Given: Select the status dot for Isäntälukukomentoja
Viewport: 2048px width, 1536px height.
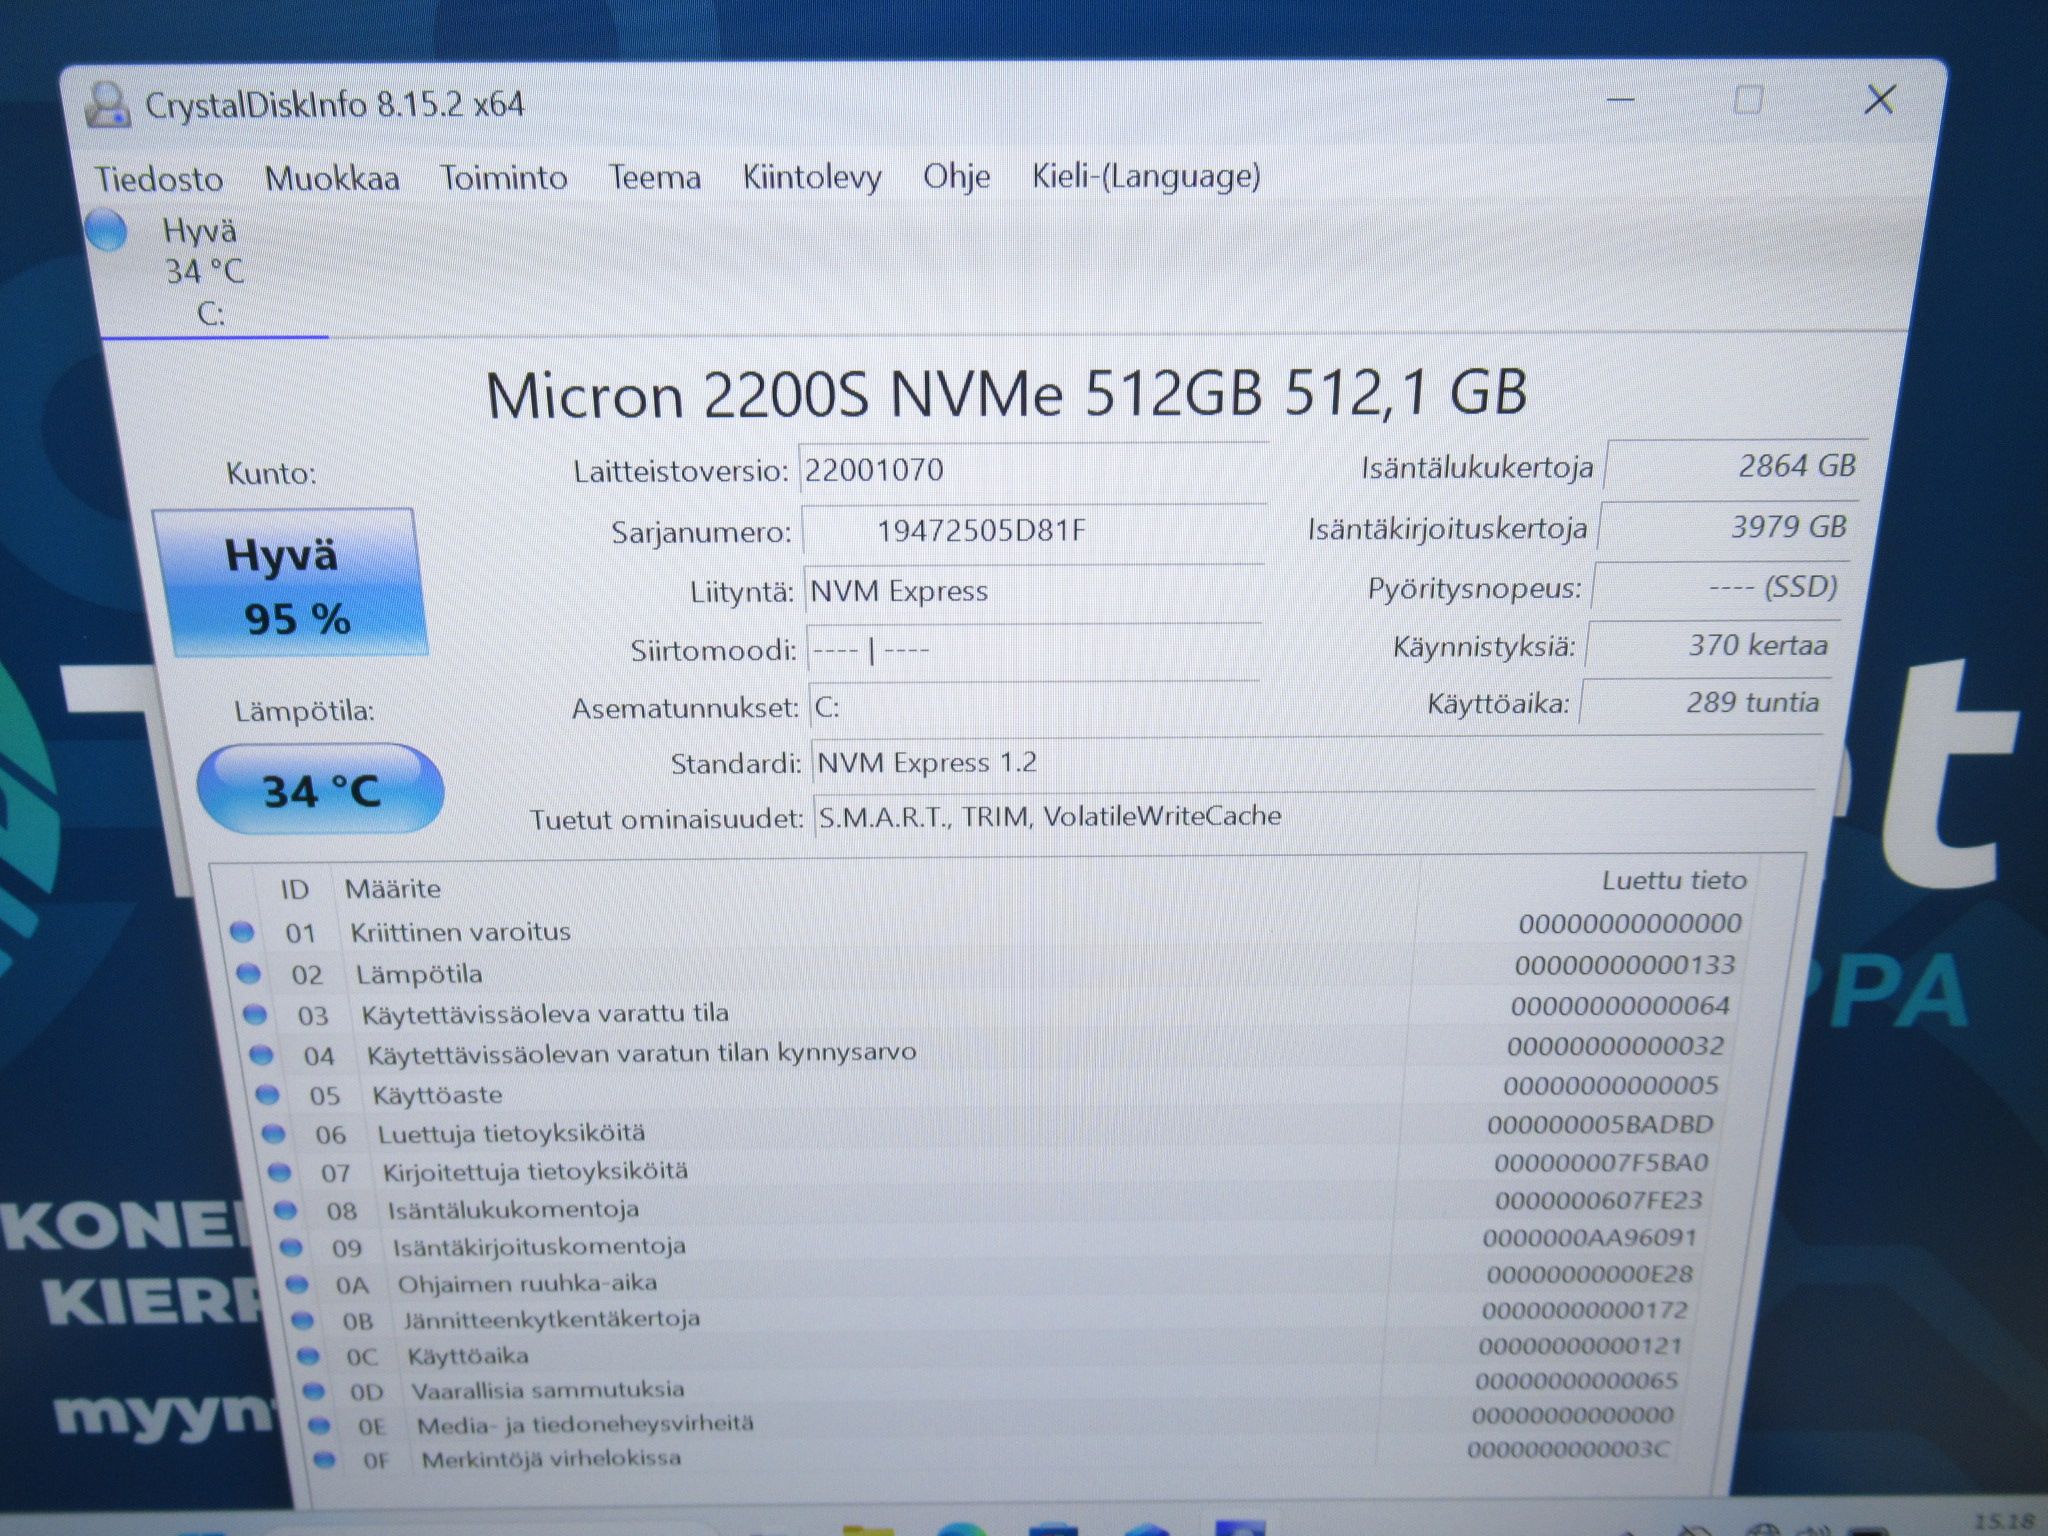Looking at the screenshot, I should coord(286,1210).
